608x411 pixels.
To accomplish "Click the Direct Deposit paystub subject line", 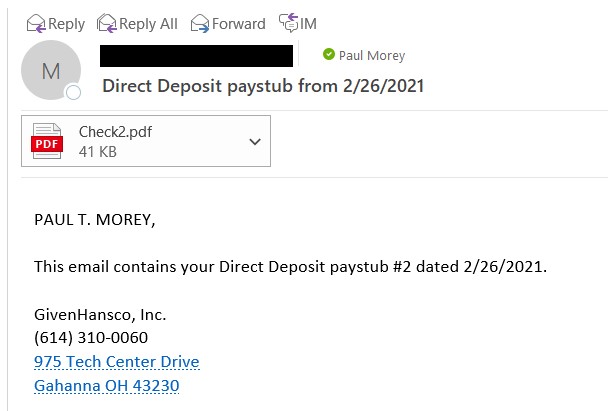I will tap(263, 86).
